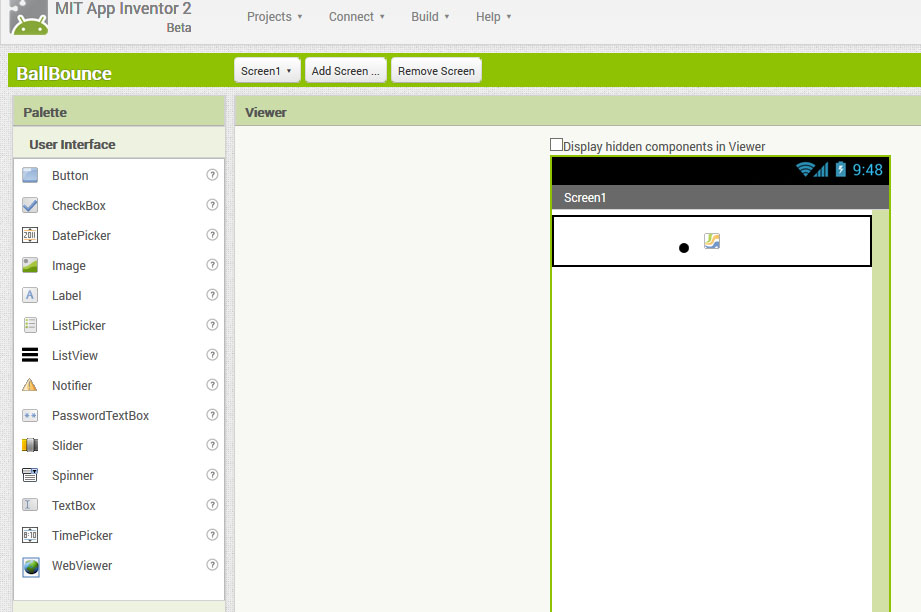The width and height of the screenshot is (921, 612).
Task: Enable Display hidden components in Viewer
Action: (x=556, y=144)
